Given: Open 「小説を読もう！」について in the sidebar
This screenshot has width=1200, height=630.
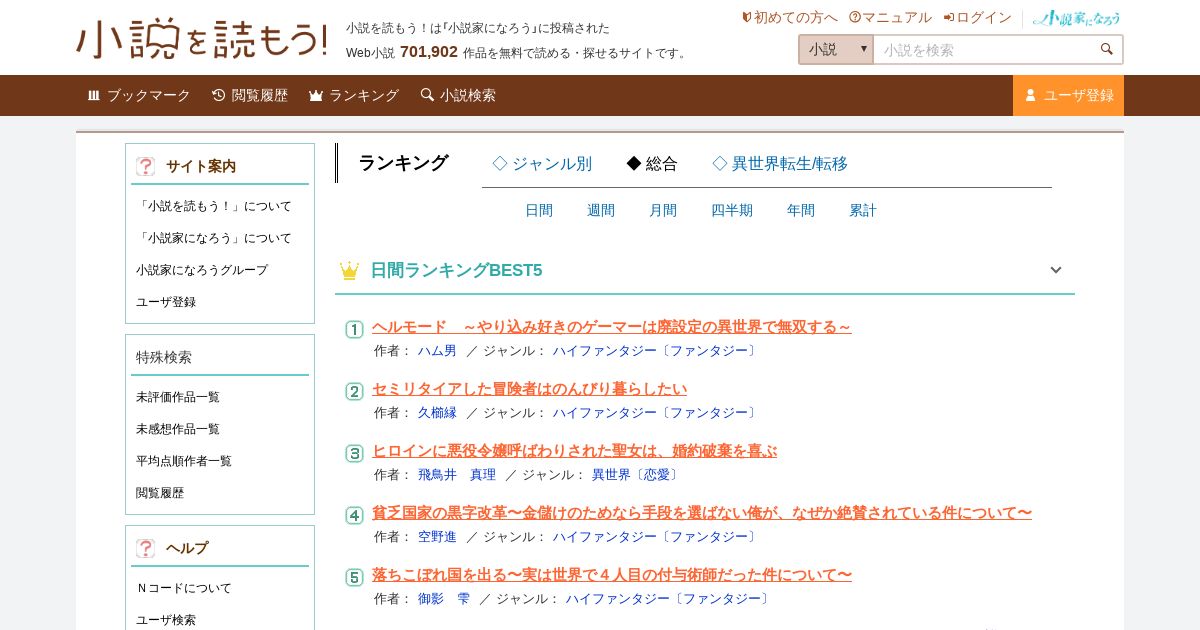Looking at the screenshot, I should pos(214,206).
